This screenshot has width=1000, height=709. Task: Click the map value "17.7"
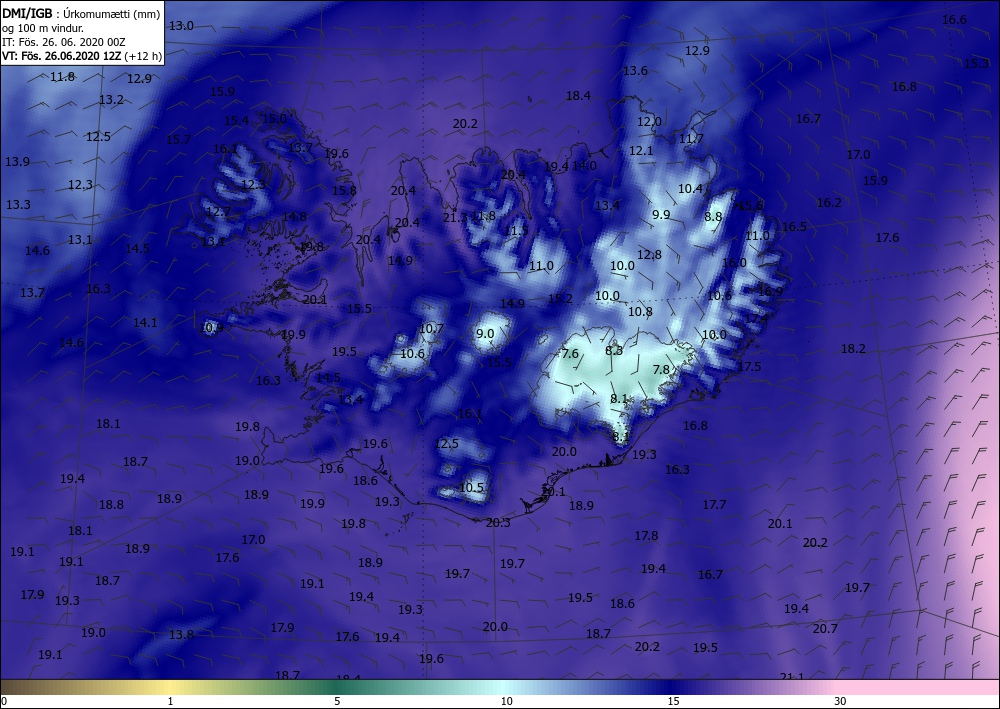pyautogui.click(x=714, y=504)
